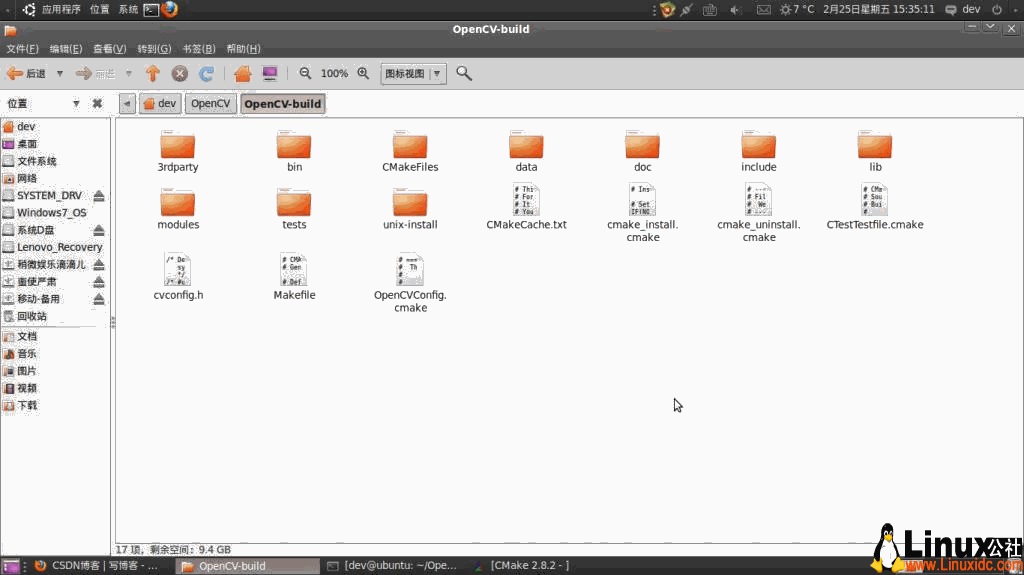Click the Stop loading icon
The width and height of the screenshot is (1024, 575).
(180, 73)
